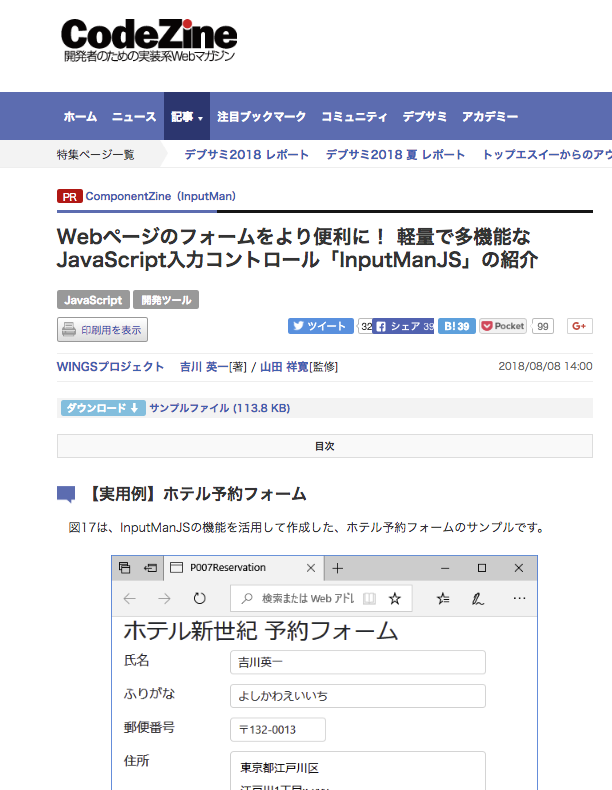Open デブサミ nav item
Screen dimensions: 612x790
point(424,117)
